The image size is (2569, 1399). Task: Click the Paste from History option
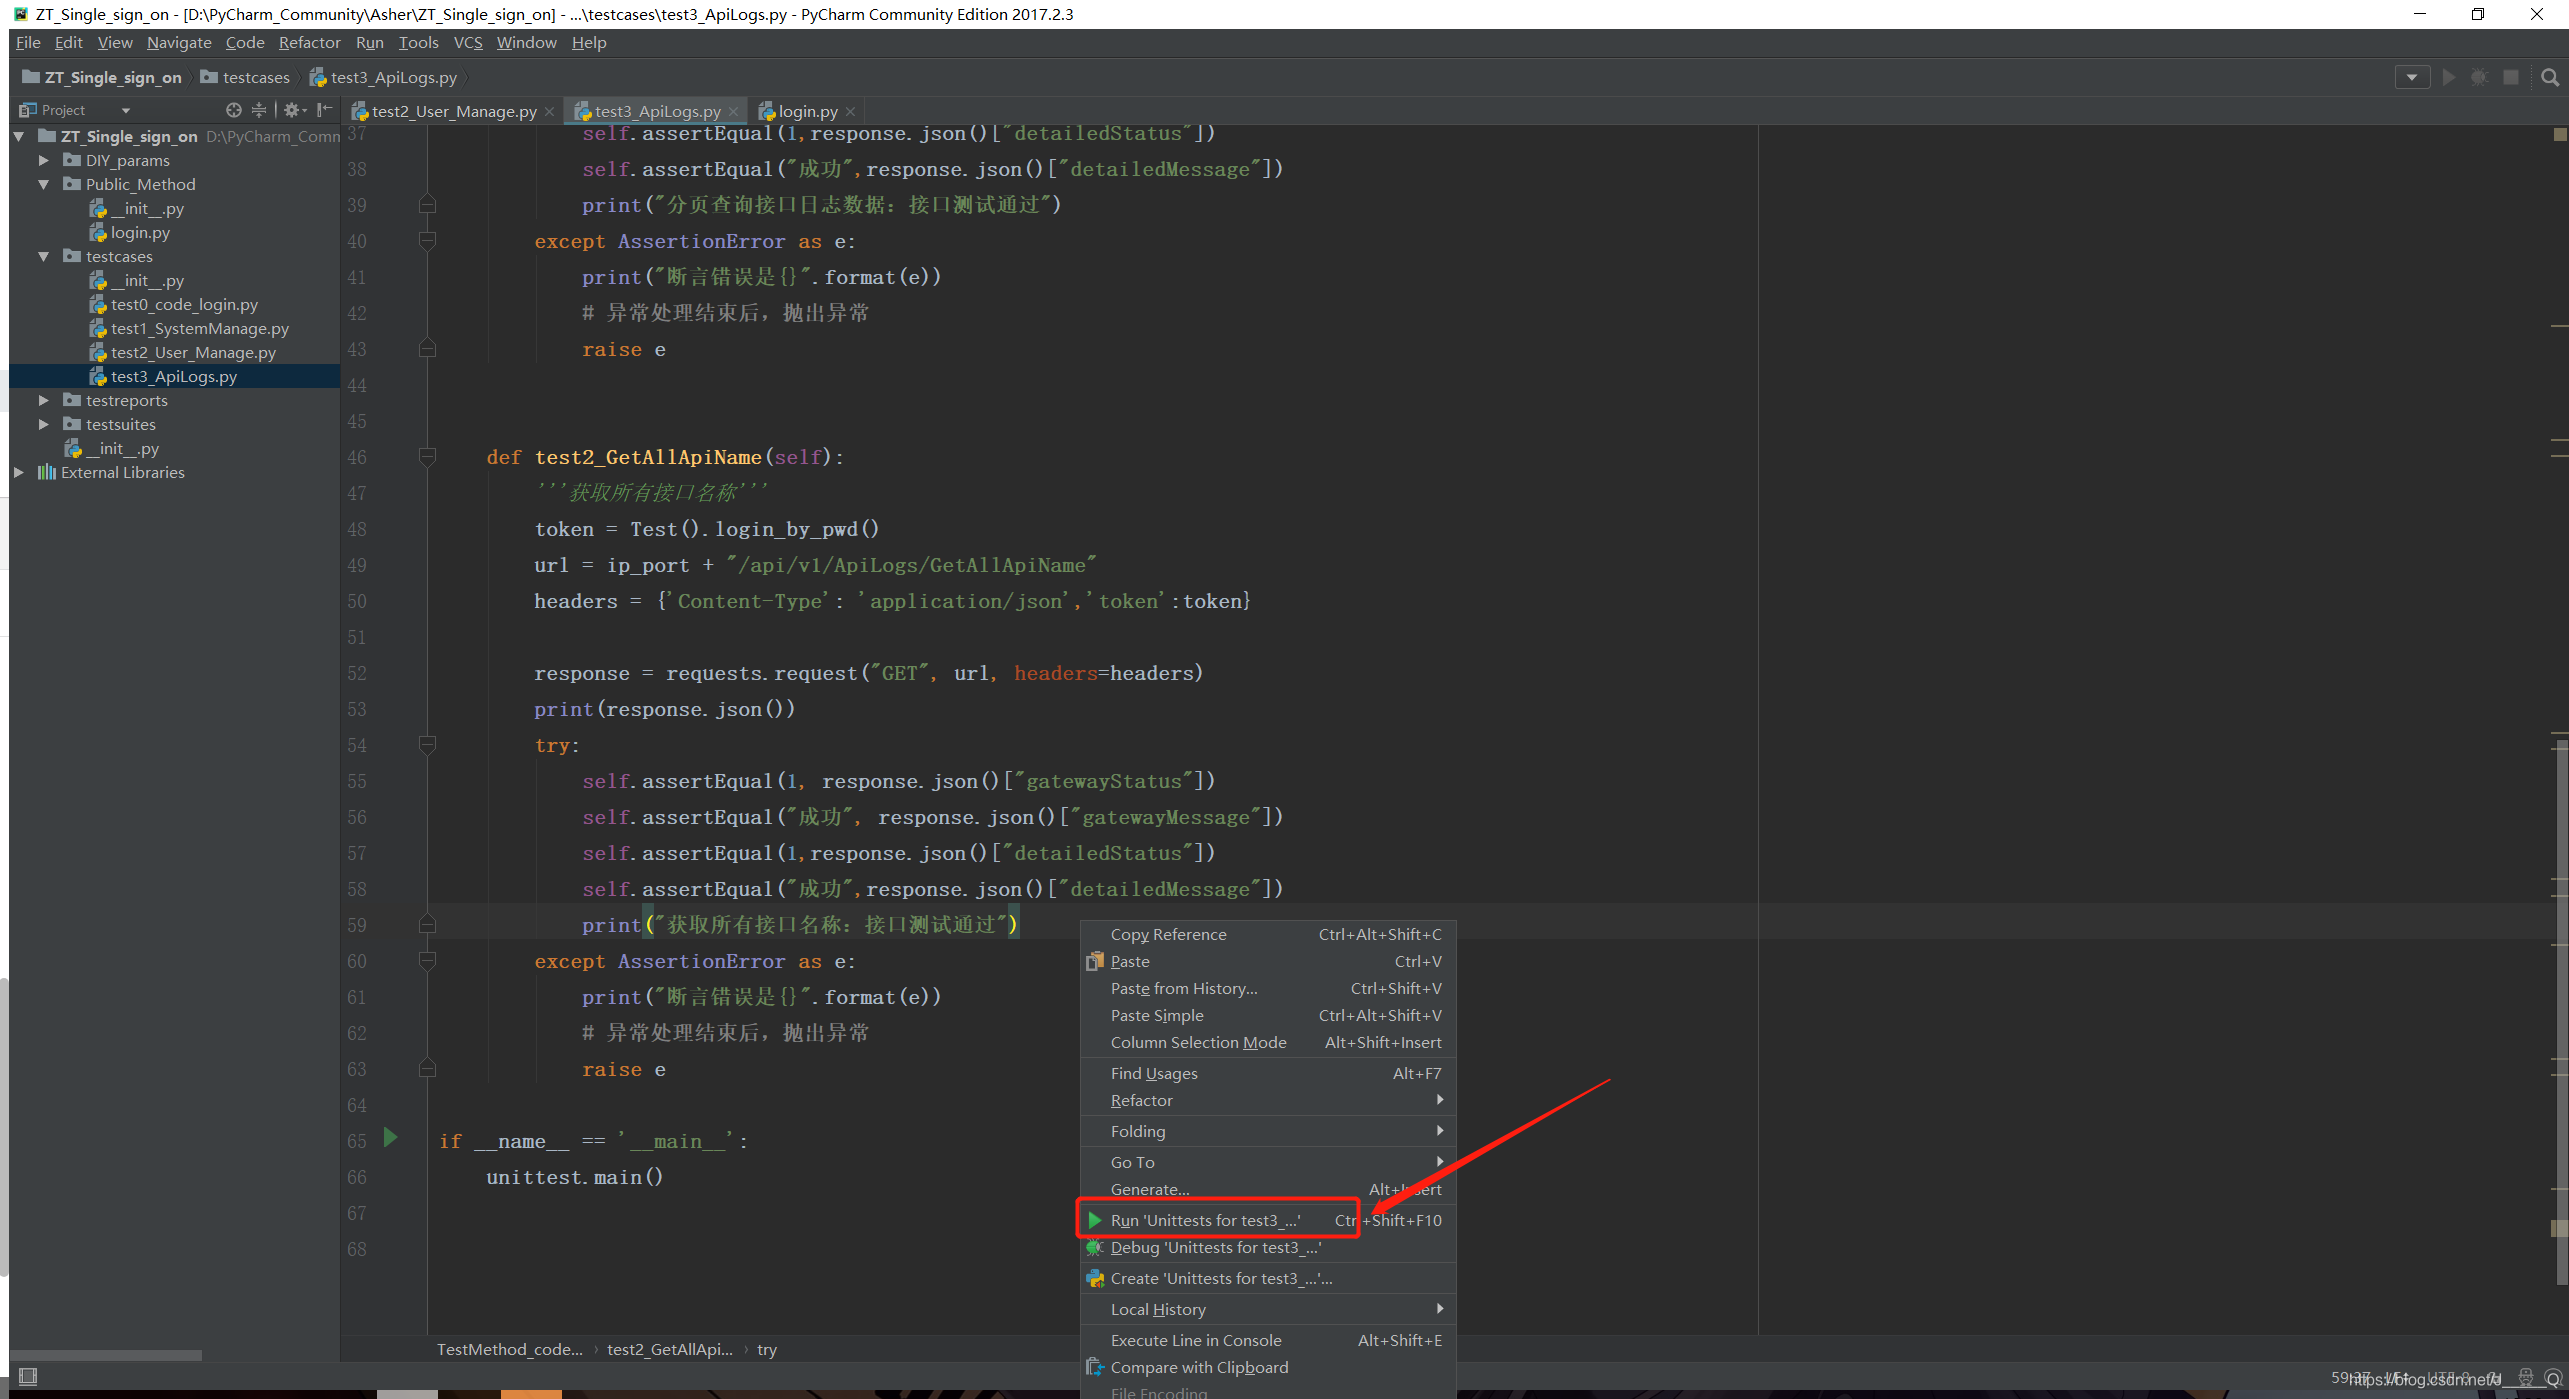point(1183,987)
